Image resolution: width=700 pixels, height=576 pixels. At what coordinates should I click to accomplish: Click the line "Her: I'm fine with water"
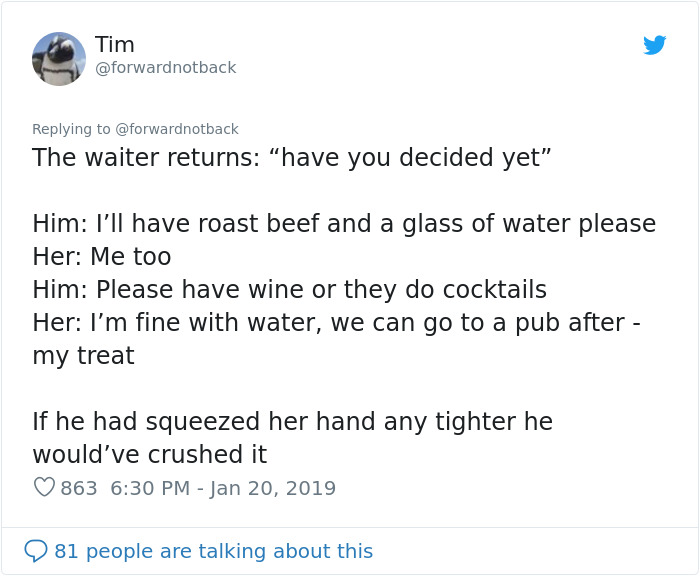[335, 323]
